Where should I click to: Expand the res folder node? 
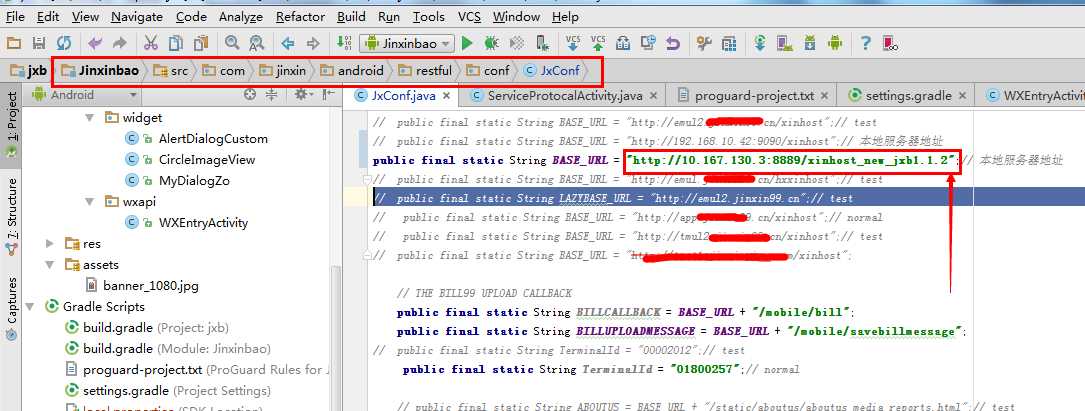coord(49,244)
